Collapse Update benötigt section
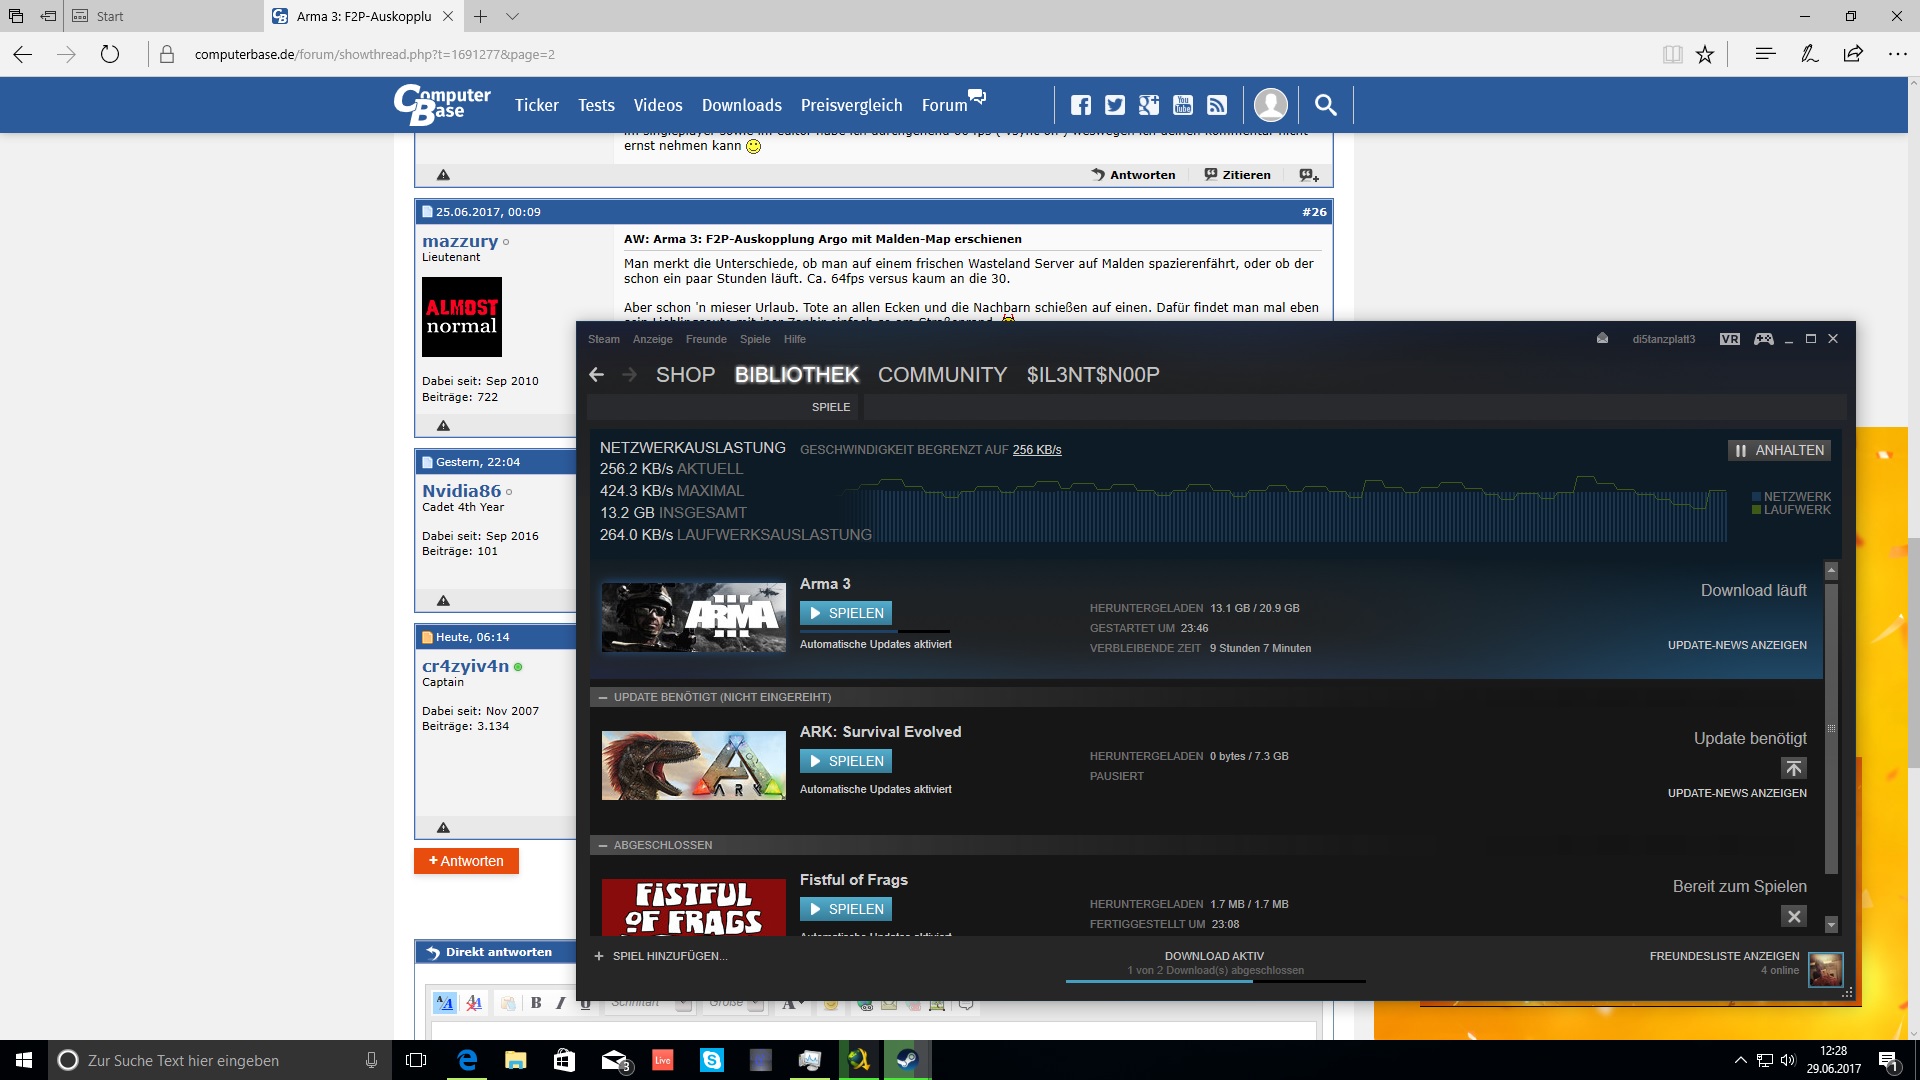This screenshot has width=1920, height=1080. (603, 697)
